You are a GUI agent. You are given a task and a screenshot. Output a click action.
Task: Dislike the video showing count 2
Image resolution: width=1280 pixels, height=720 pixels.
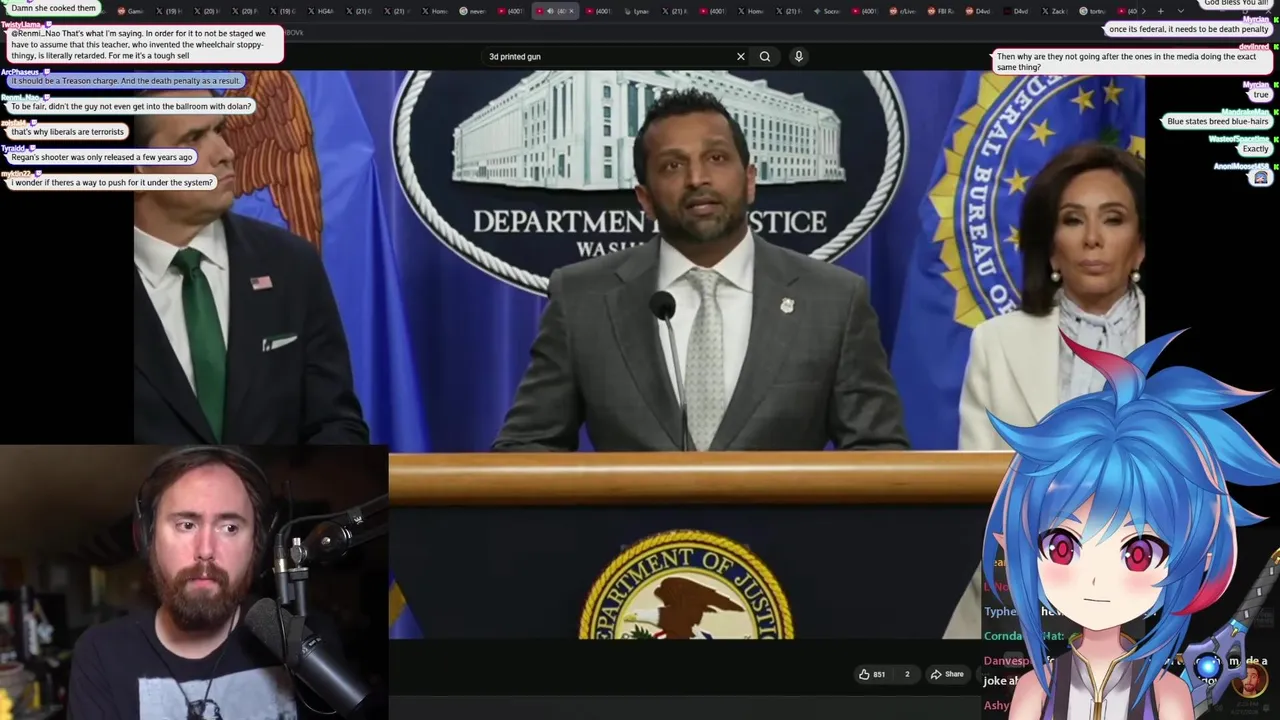coord(907,674)
